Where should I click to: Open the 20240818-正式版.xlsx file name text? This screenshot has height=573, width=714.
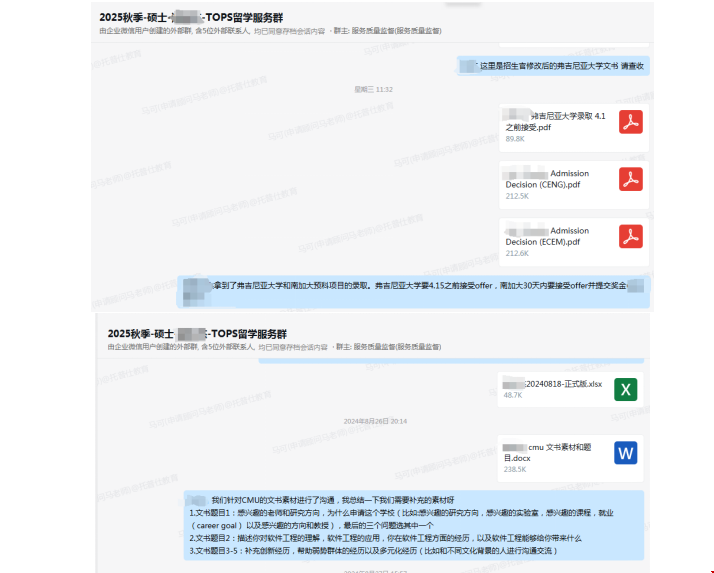(x=552, y=383)
